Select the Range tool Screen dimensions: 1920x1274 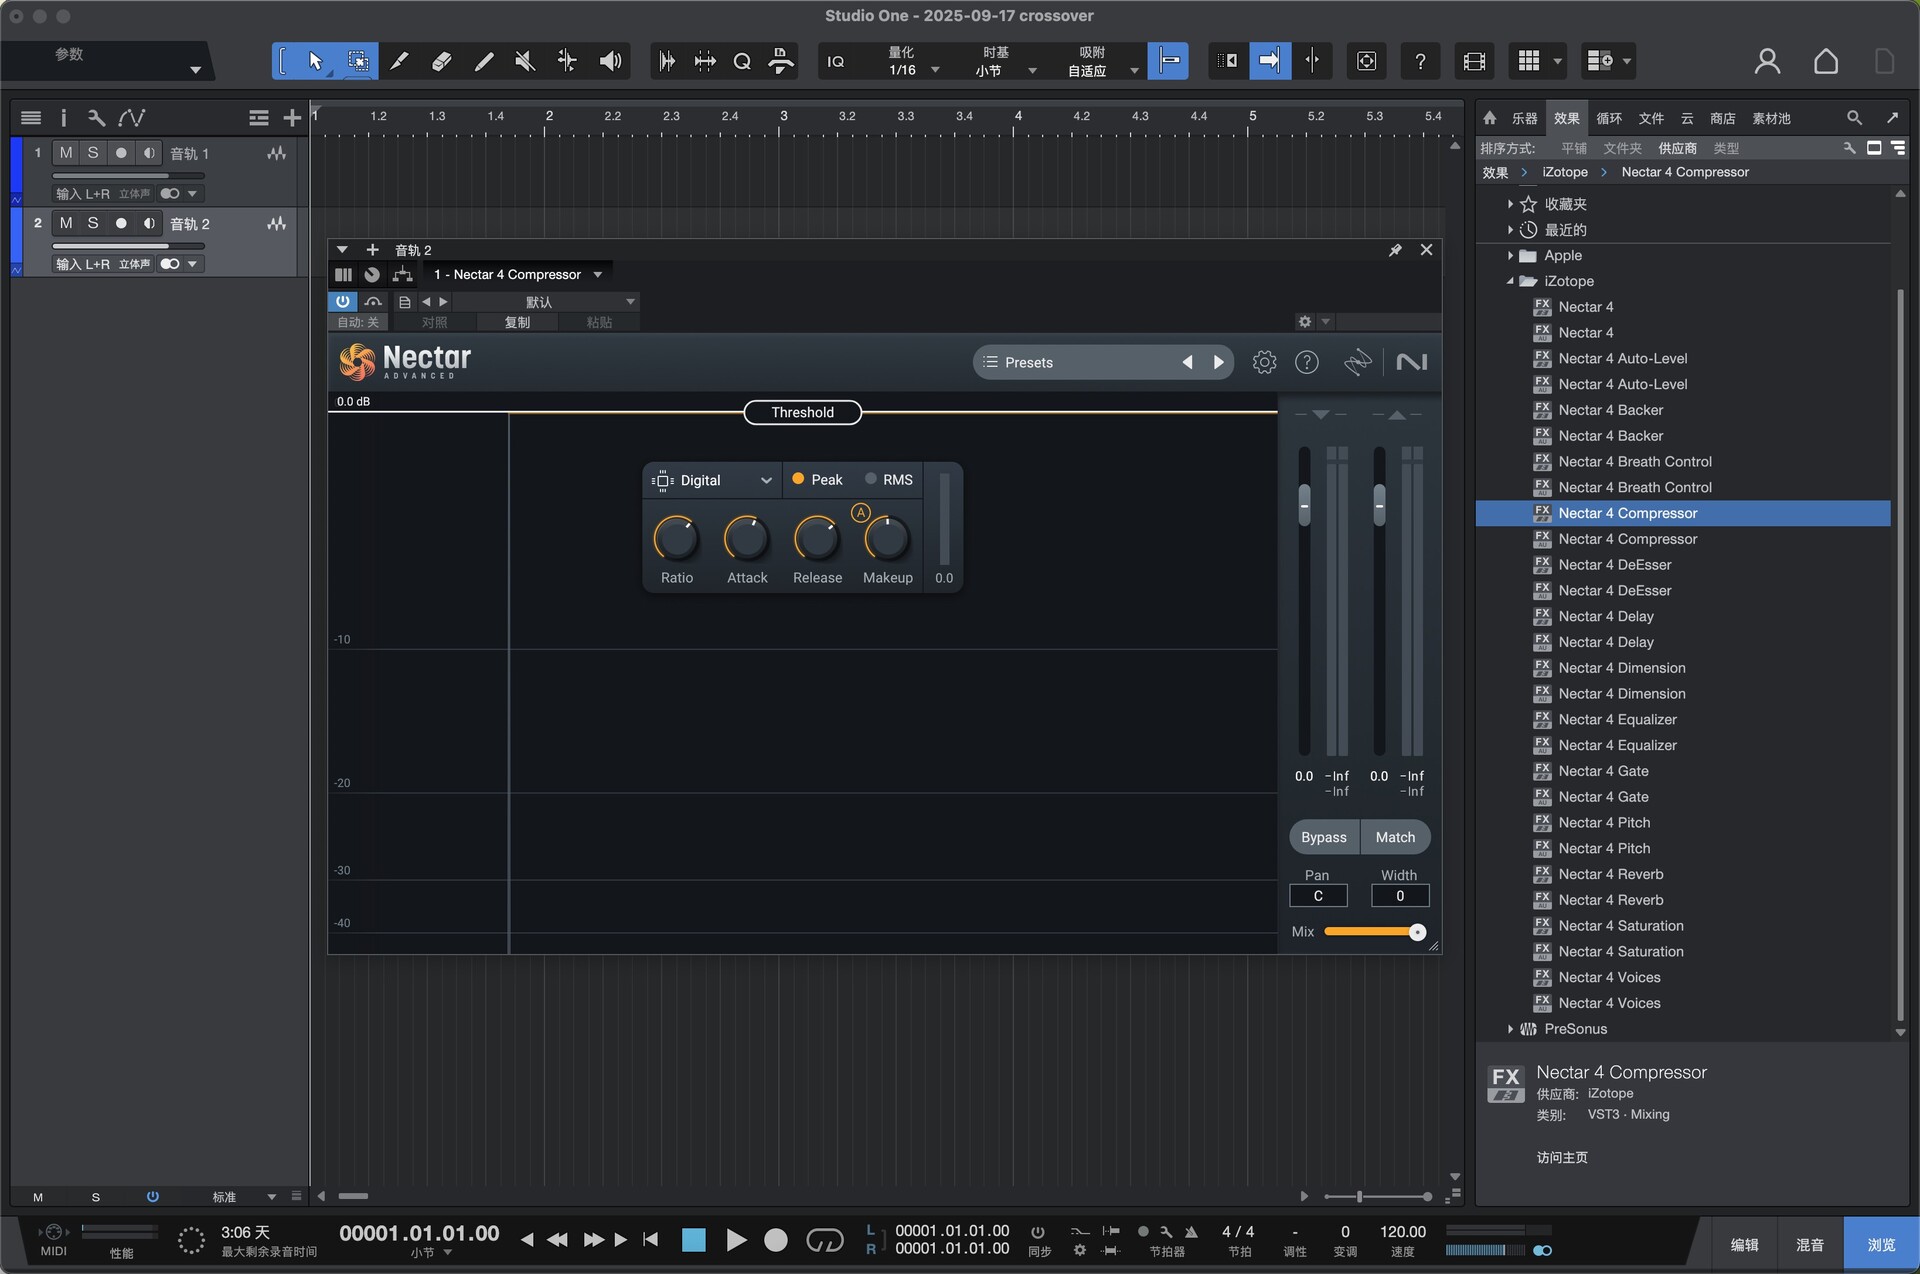click(x=357, y=61)
